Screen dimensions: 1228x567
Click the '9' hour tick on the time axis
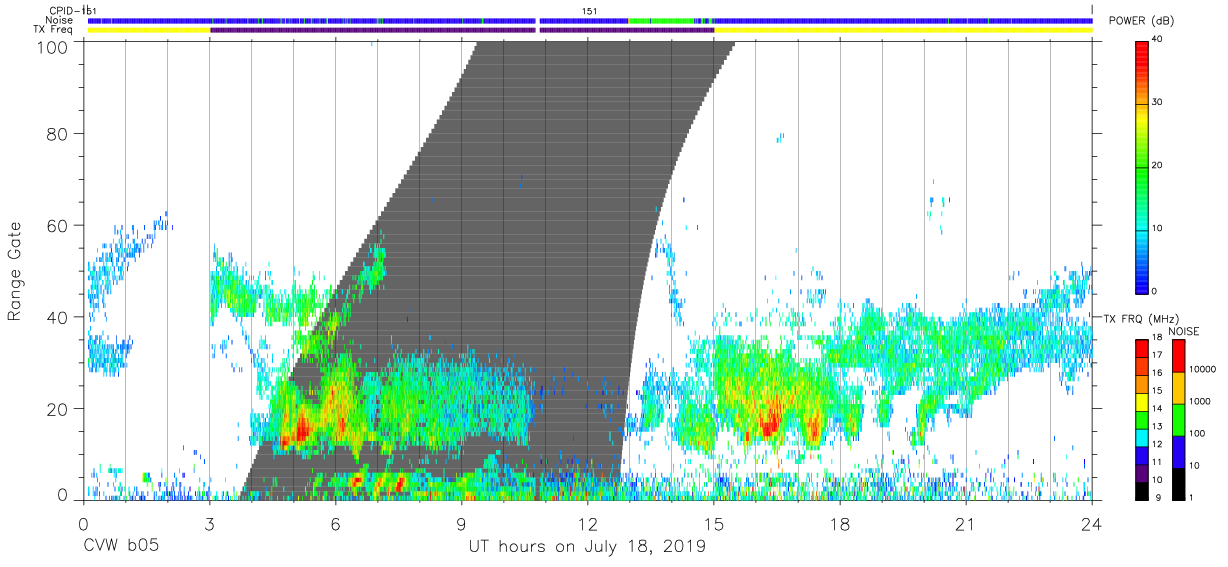click(x=461, y=523)
